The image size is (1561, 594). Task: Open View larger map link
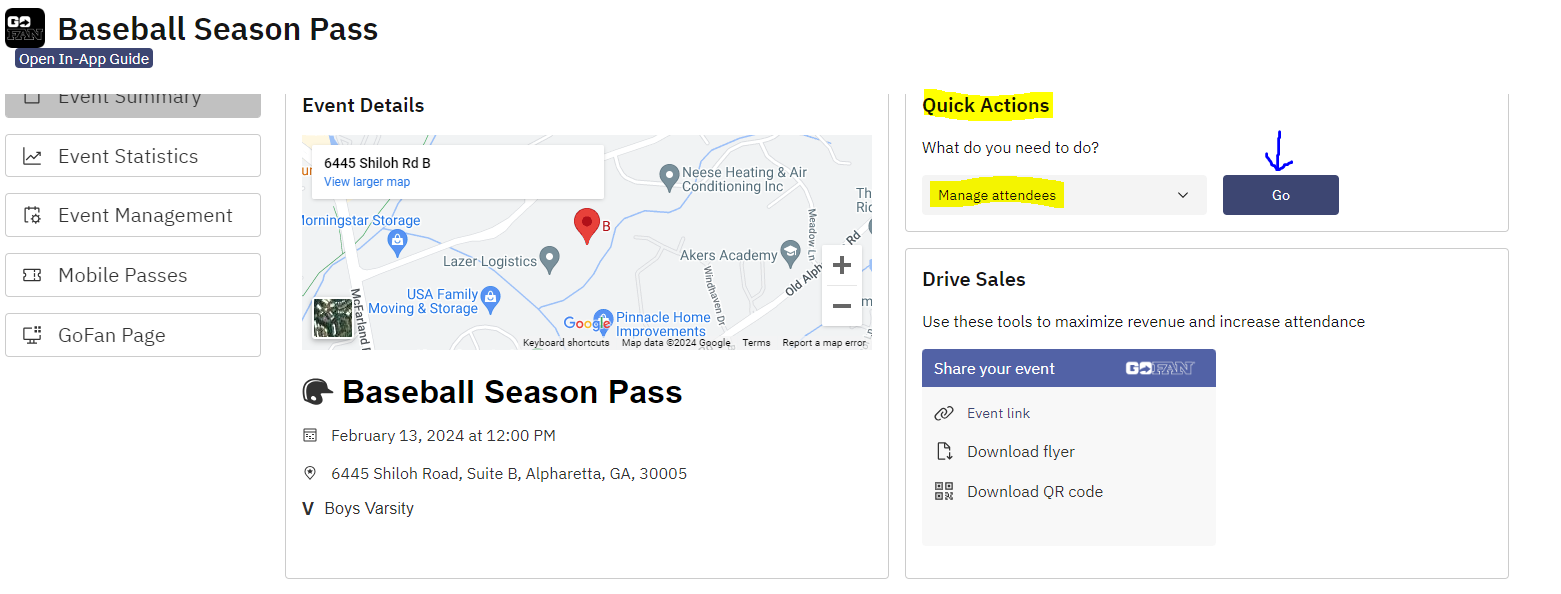coord(366,181)
